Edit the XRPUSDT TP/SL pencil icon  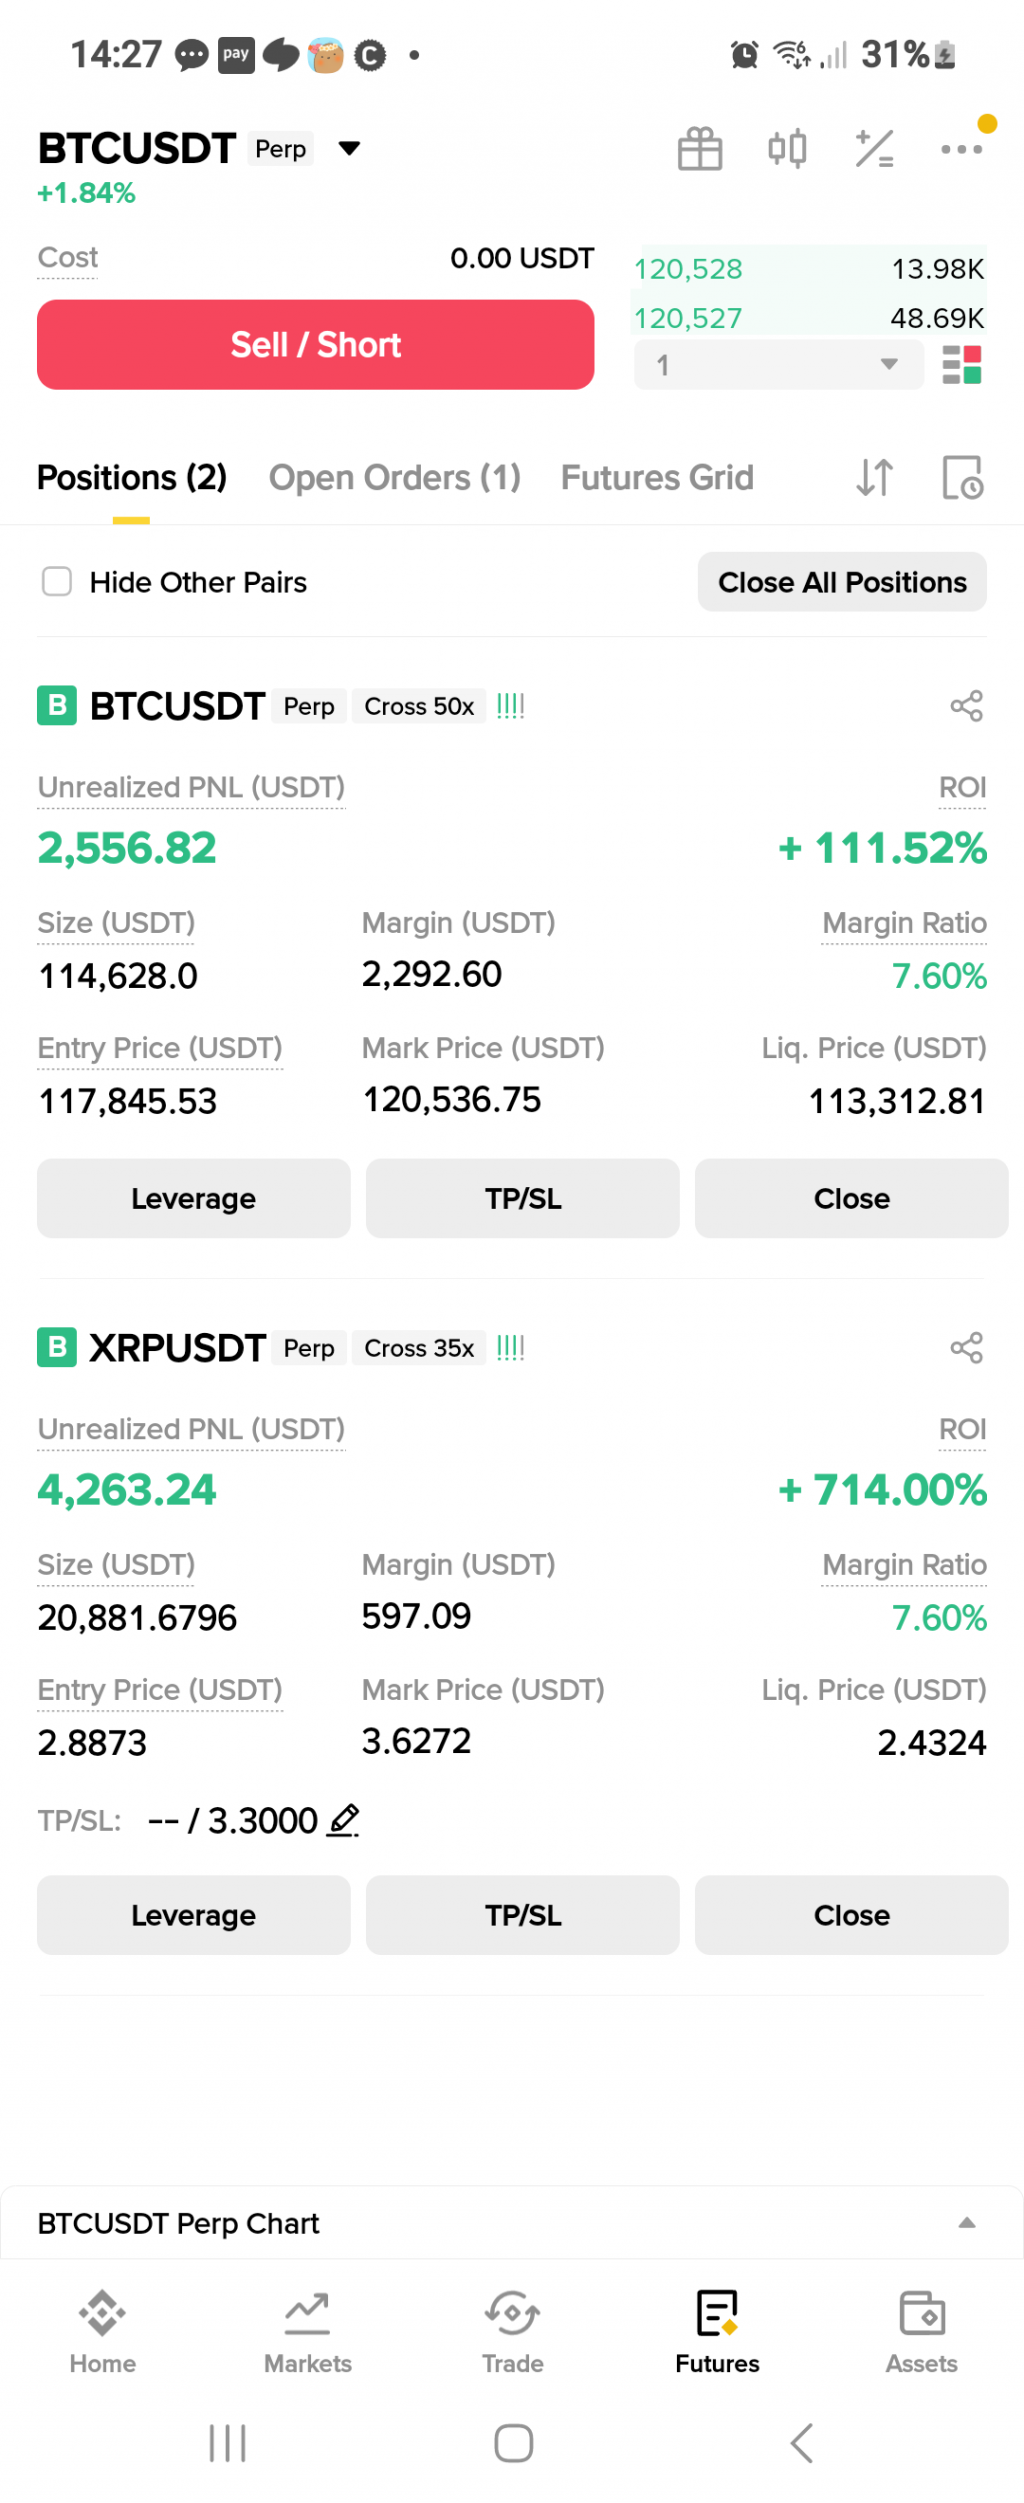pos(344,1820)
